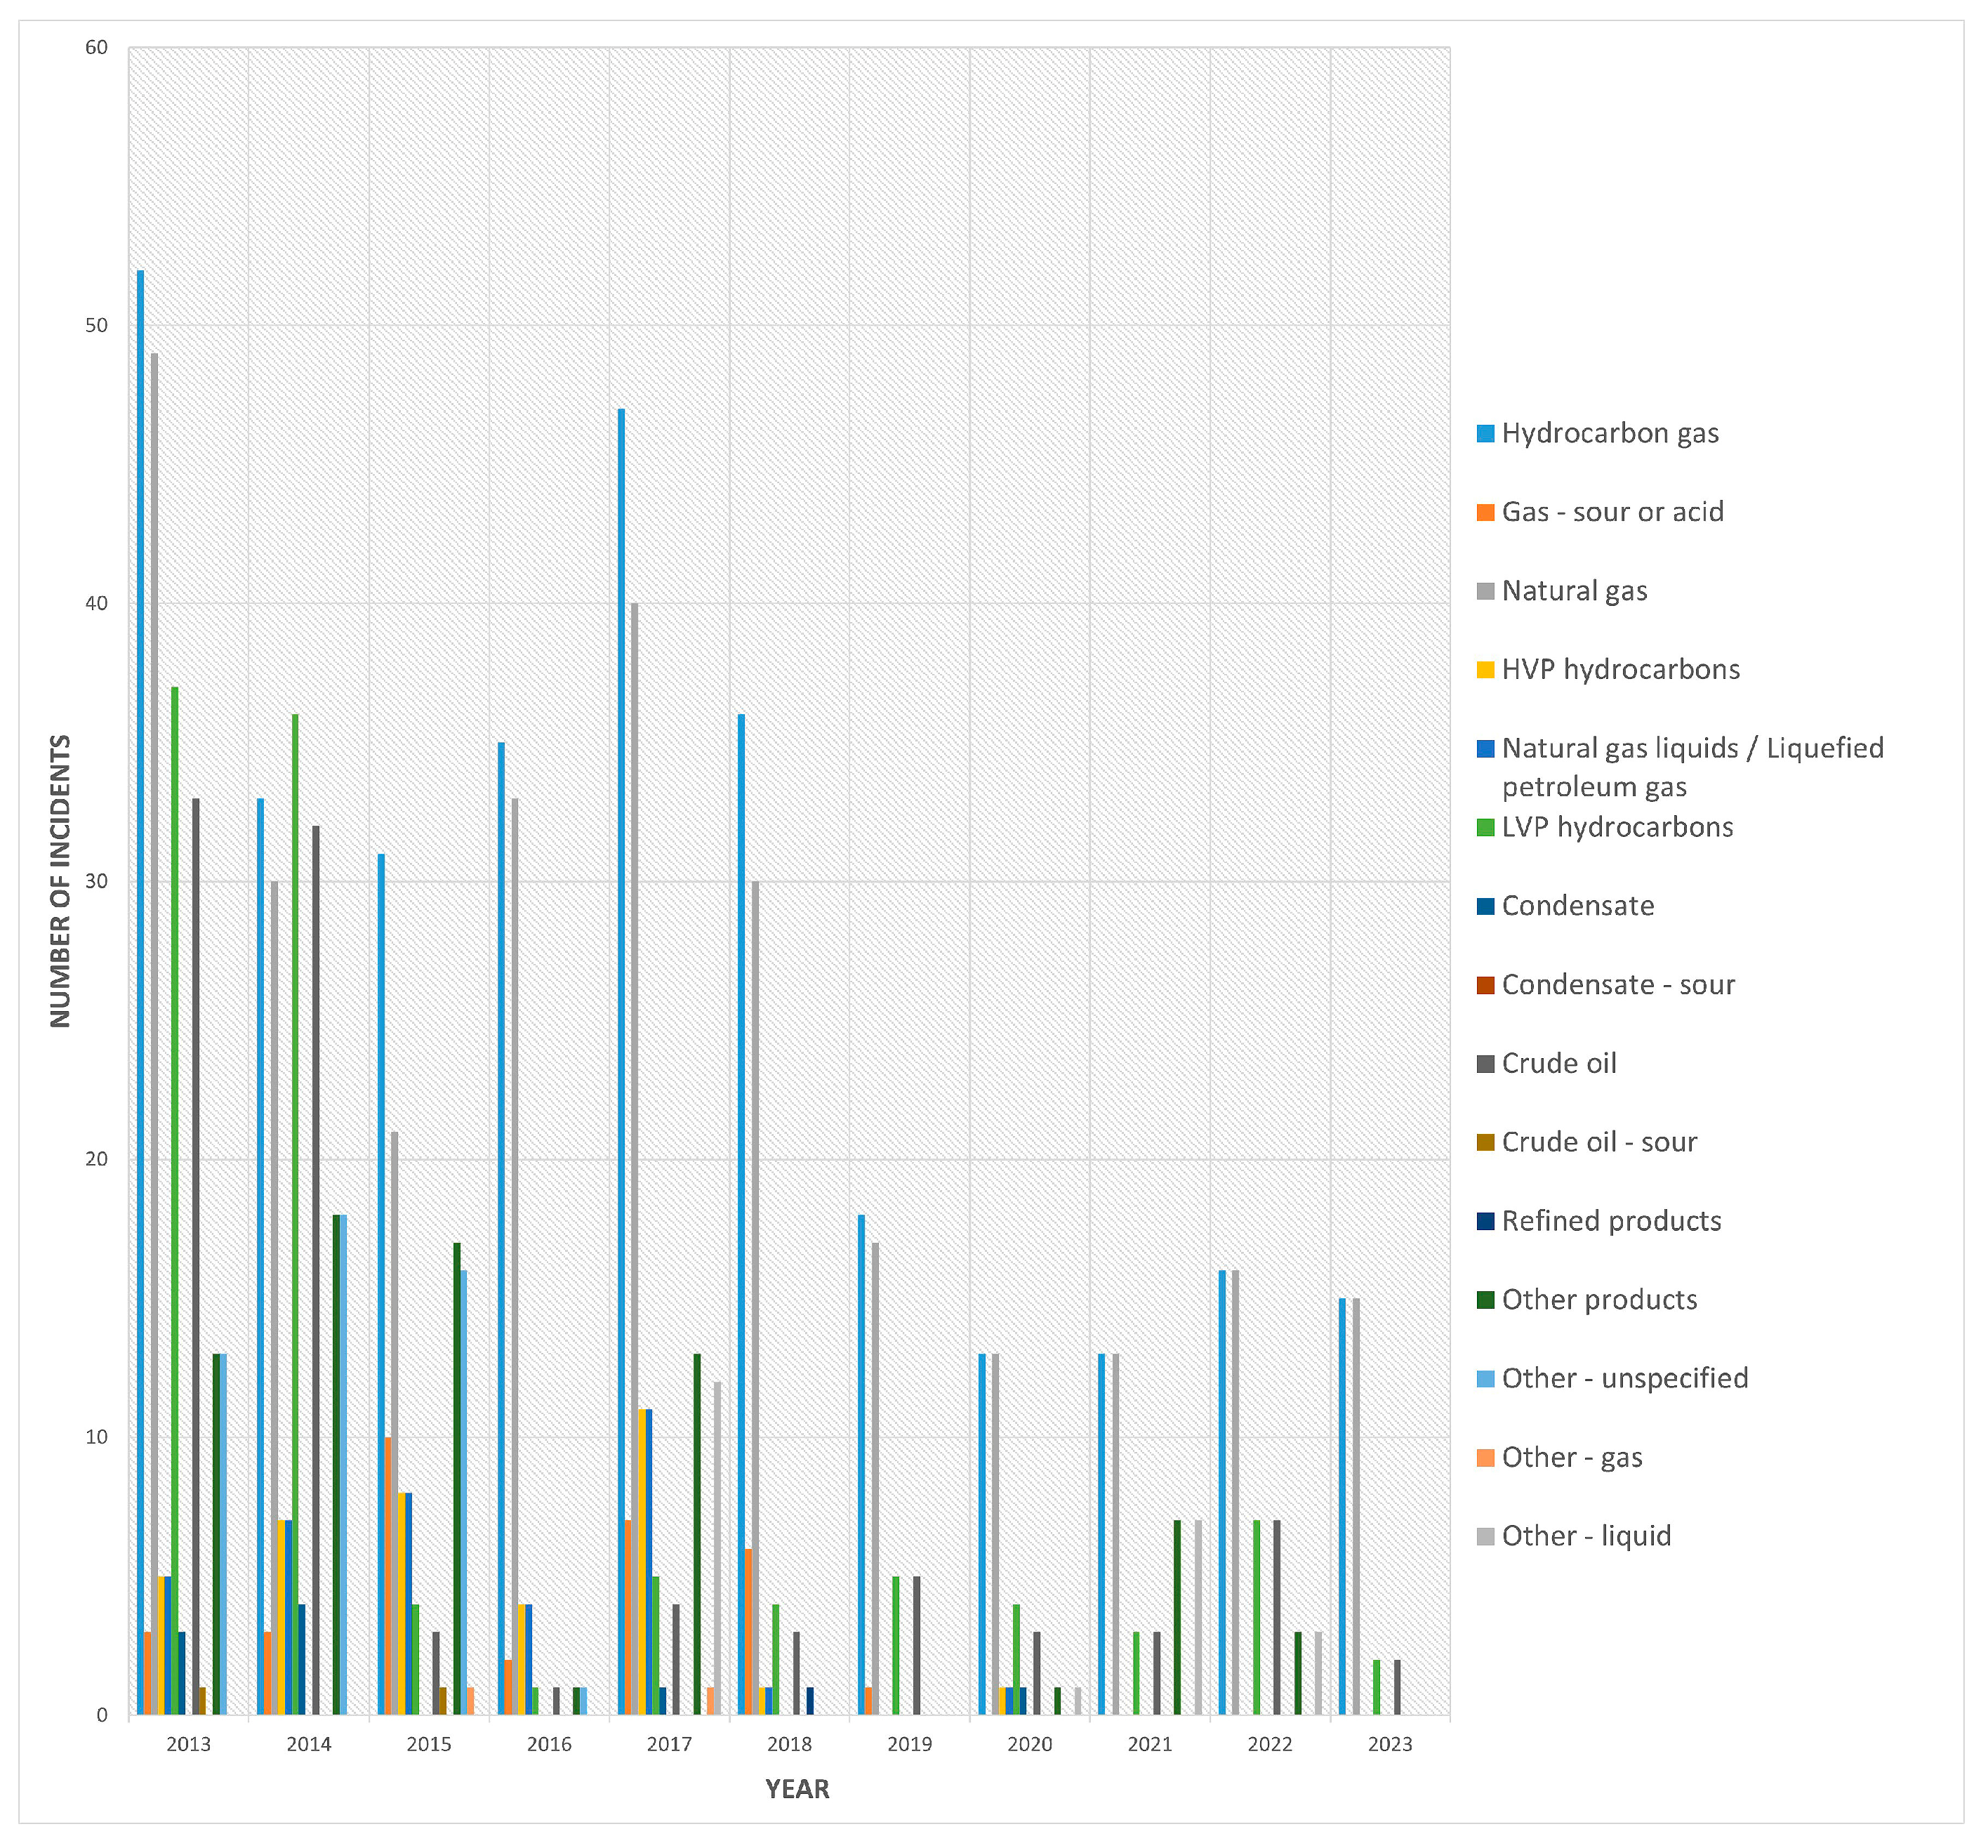1988x1848 pixels.
Task: Click the YEAR axis title
Action: pos(797,1790)
